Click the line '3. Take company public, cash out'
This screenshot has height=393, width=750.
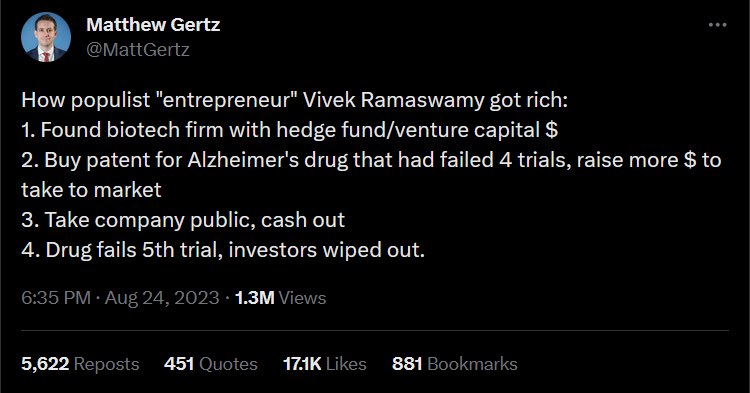click(183, 220)
